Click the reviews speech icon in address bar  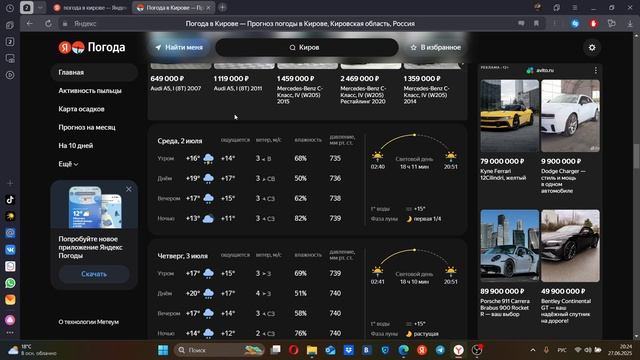521,24
